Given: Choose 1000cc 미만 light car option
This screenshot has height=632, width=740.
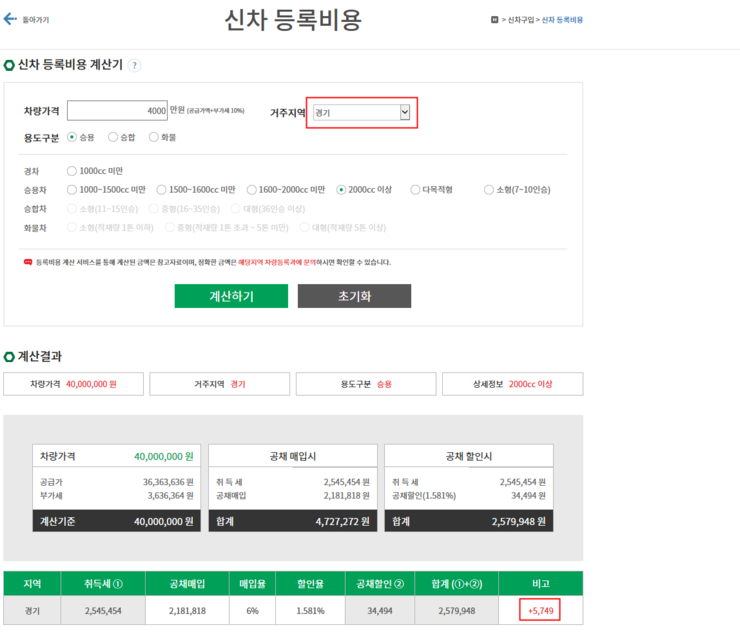Looking at the screenshot, I should tap(71, 171).
